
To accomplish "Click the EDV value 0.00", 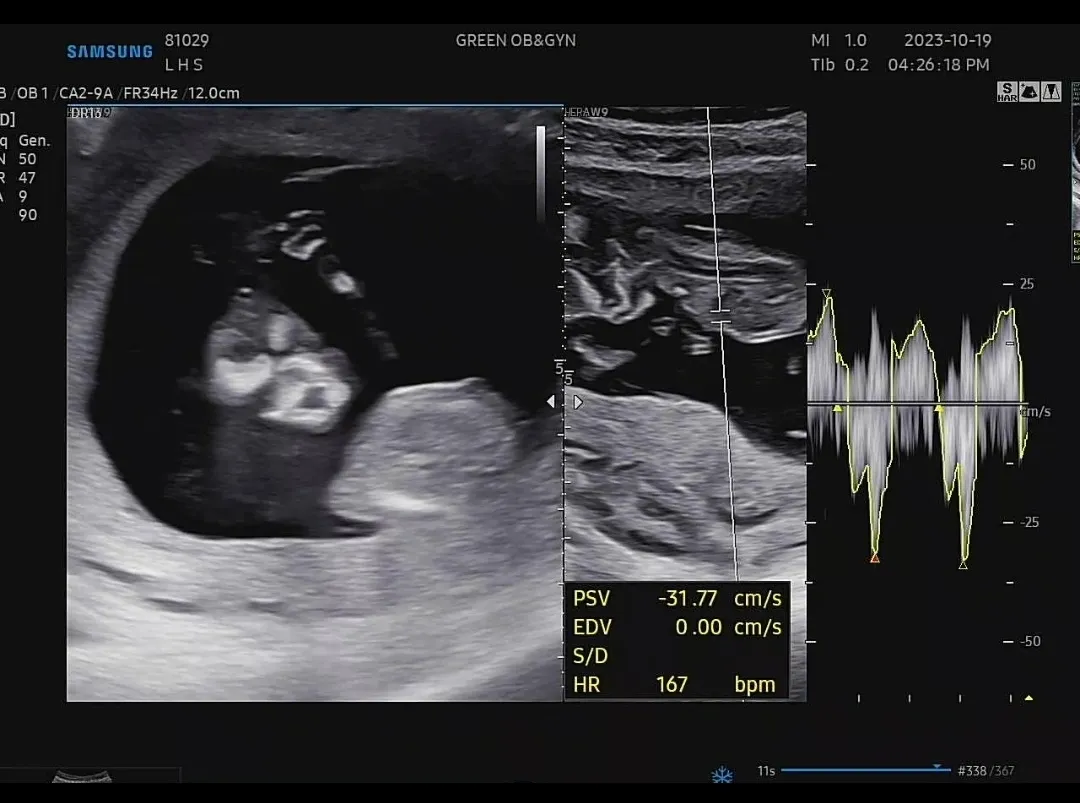I will [x=698, y=627].
